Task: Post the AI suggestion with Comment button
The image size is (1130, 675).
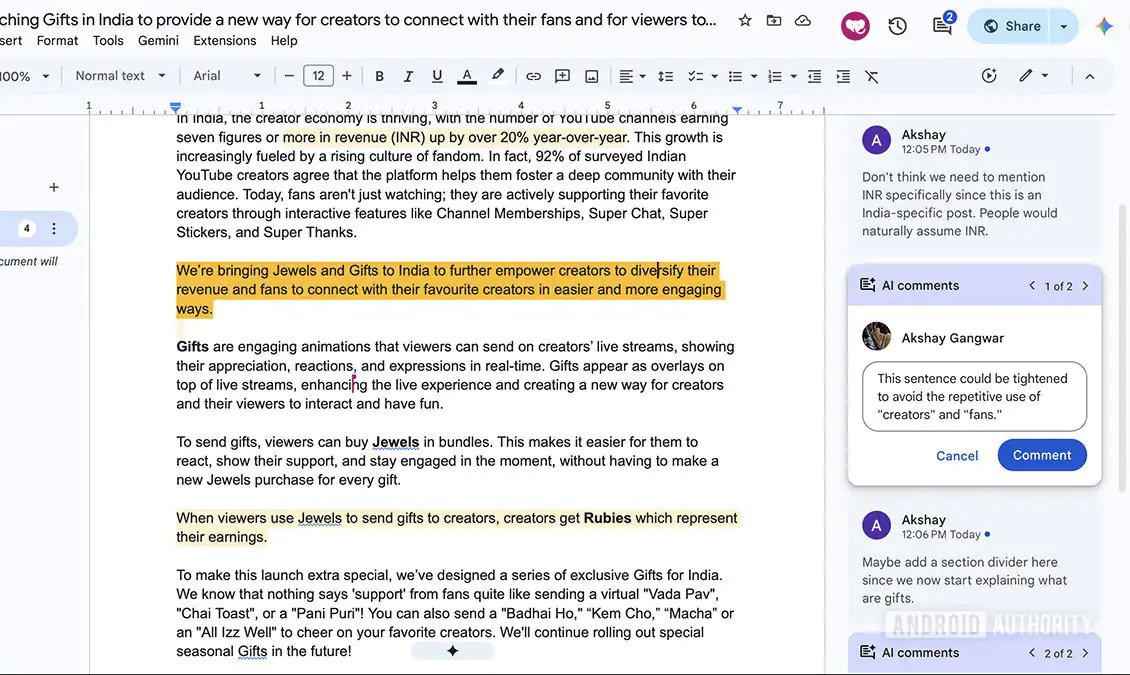Action: (1042, 455)
